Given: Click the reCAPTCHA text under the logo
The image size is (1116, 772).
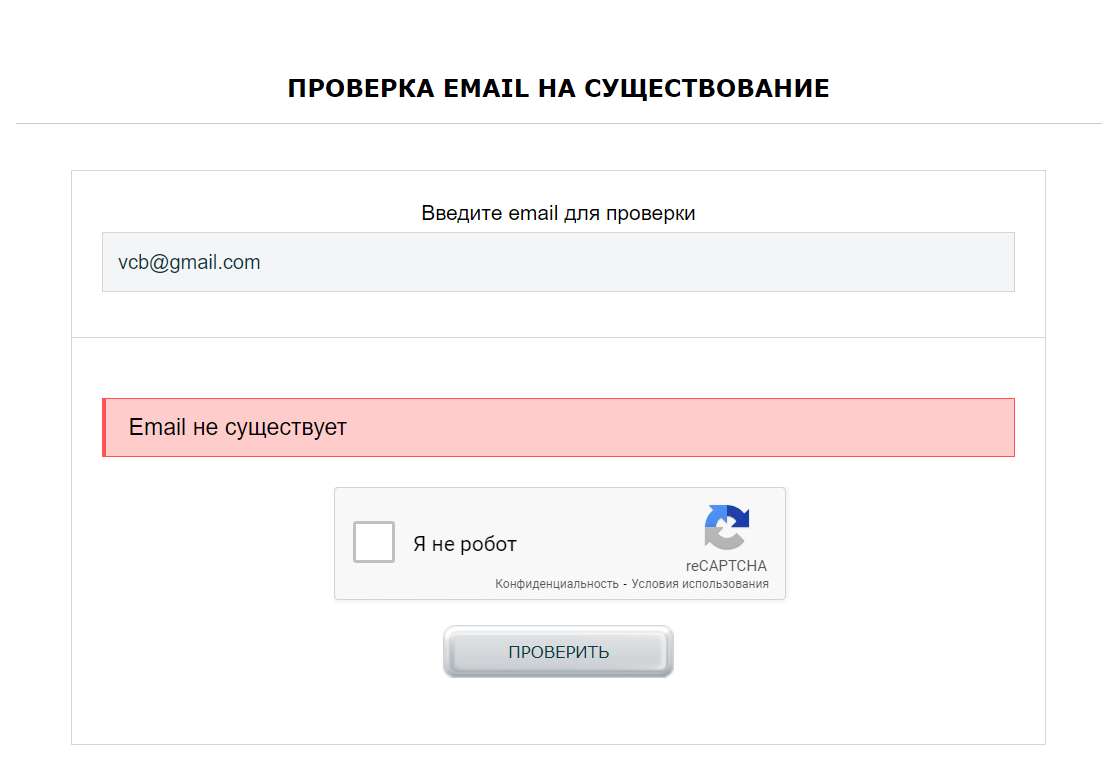Looking at the screenshot, I should point(726,566).
